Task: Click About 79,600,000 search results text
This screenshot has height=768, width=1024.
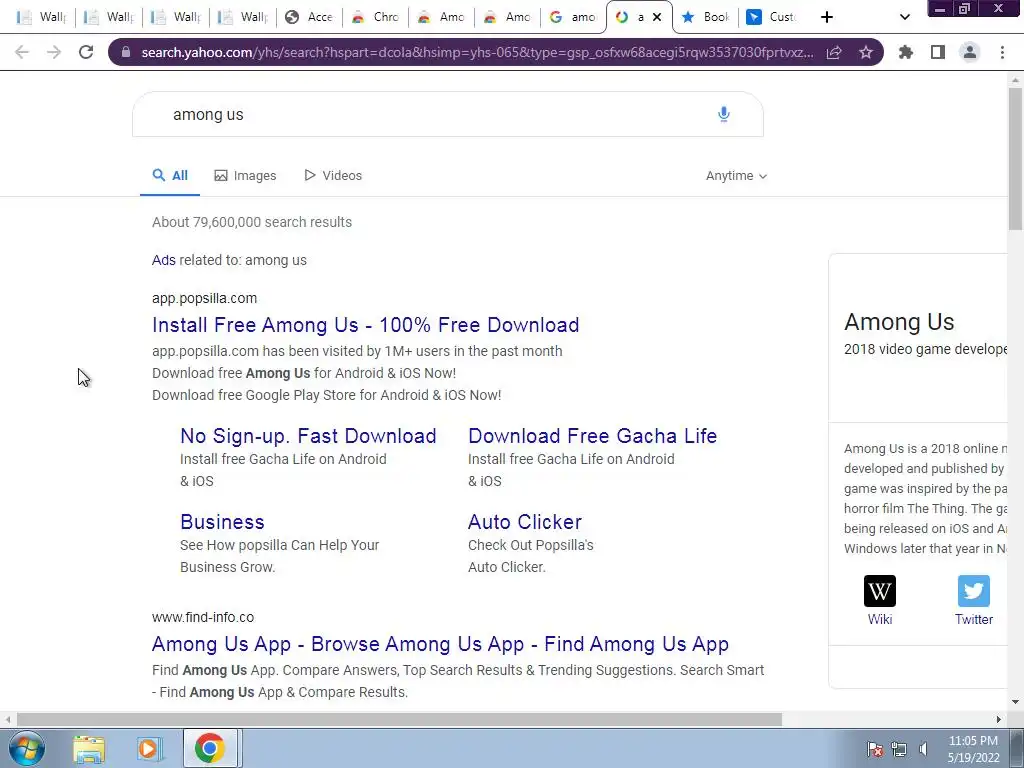Action: tap(252, 222)
